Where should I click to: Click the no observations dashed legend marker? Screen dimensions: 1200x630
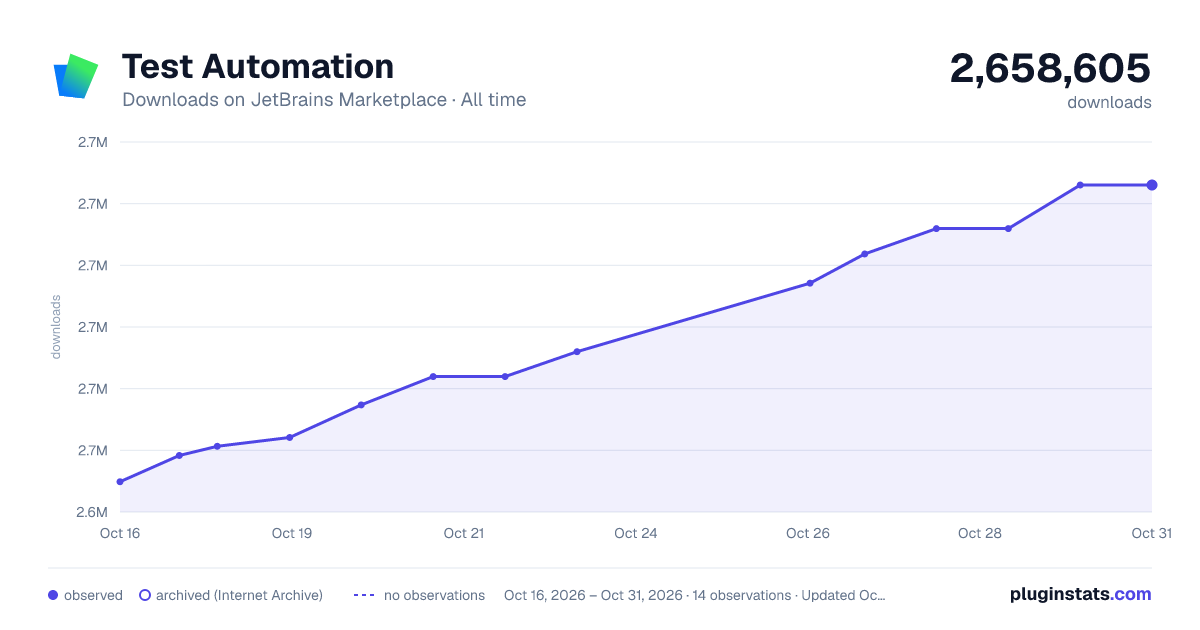click(364, 595)
